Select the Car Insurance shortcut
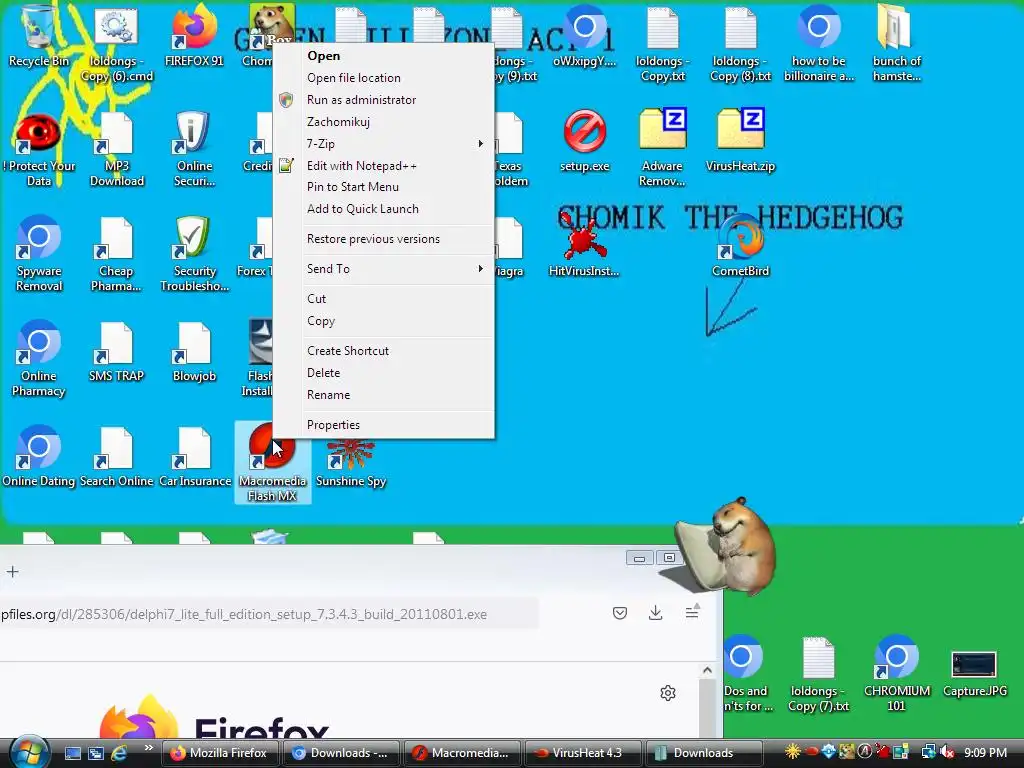 [195, 456]
